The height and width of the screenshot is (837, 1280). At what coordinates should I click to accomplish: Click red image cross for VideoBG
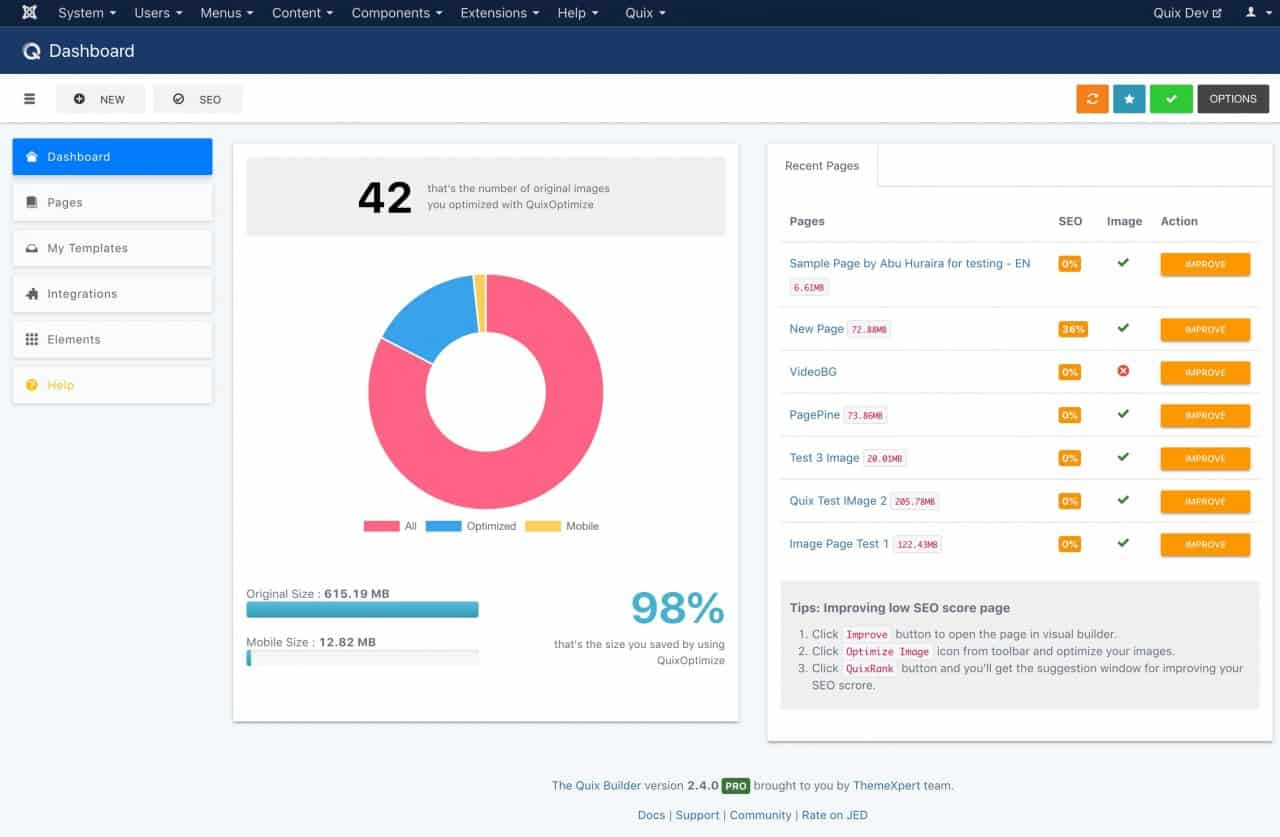[x=1123, y=371]
